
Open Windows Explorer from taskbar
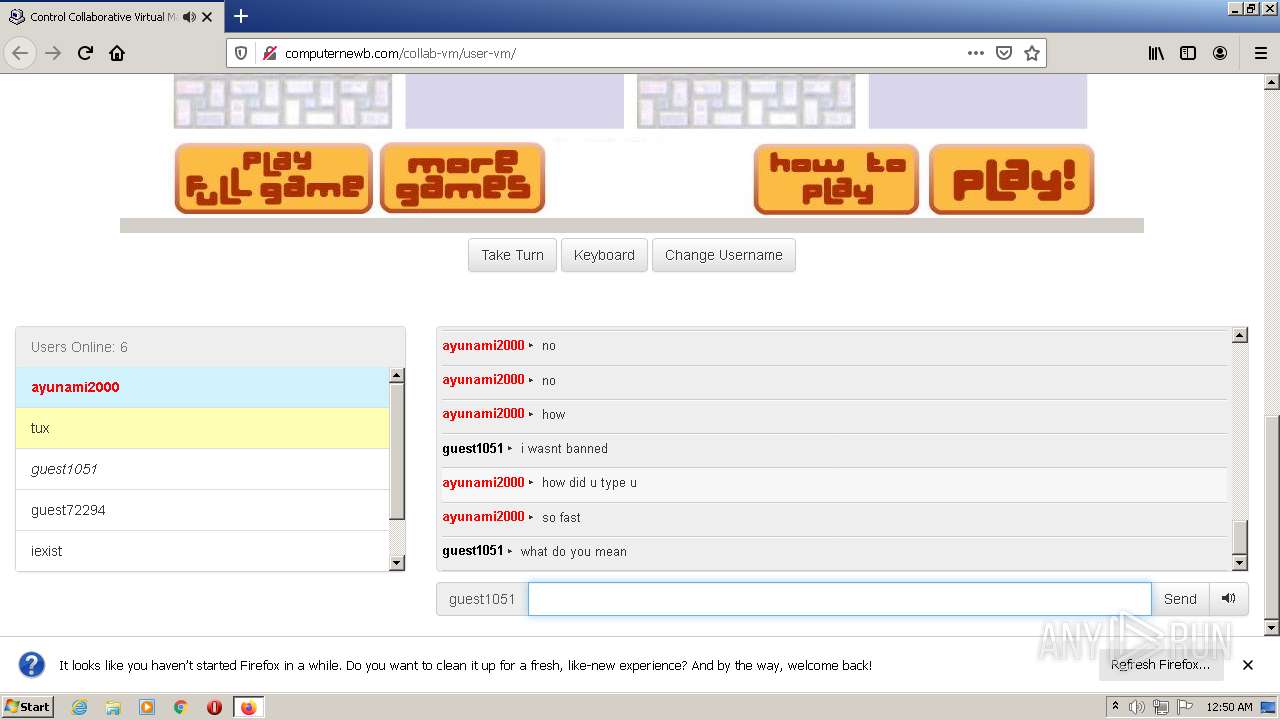(x=113, y=707)
